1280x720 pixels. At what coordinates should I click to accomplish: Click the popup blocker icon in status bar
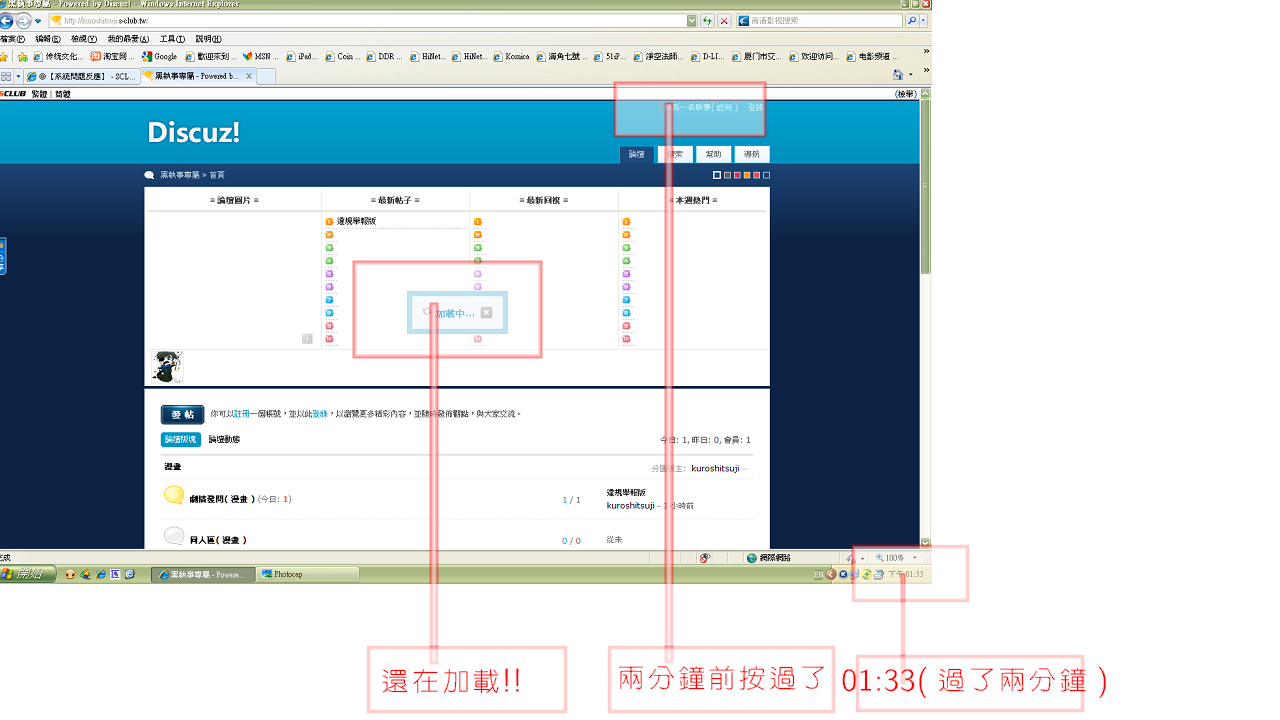tap(705, 558)
